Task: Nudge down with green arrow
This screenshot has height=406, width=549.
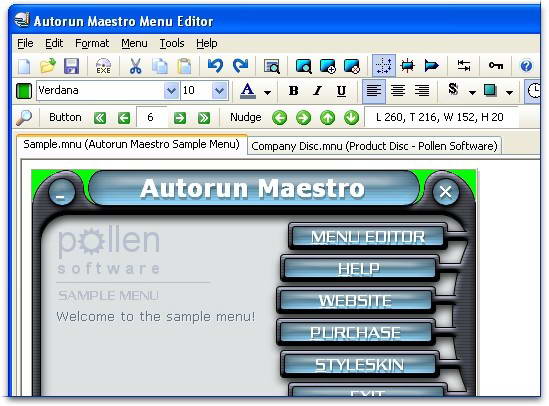Action: coord(351,118)
